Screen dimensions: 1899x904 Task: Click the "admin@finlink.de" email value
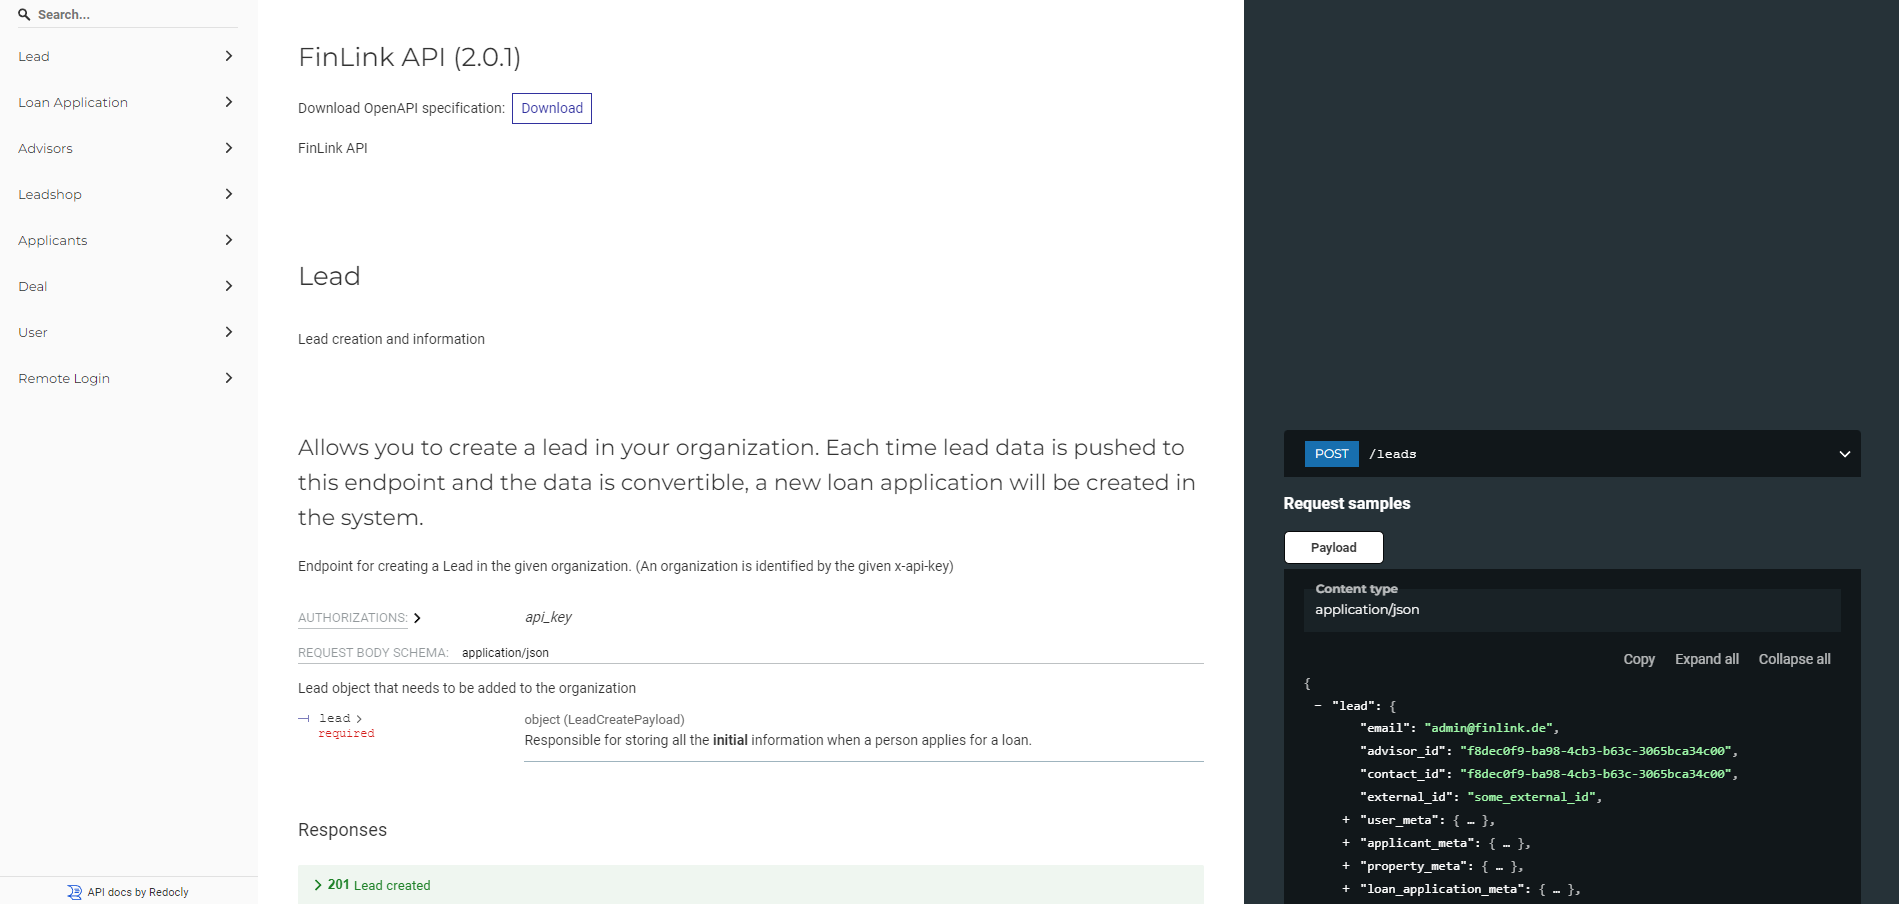click(1488, 728)
